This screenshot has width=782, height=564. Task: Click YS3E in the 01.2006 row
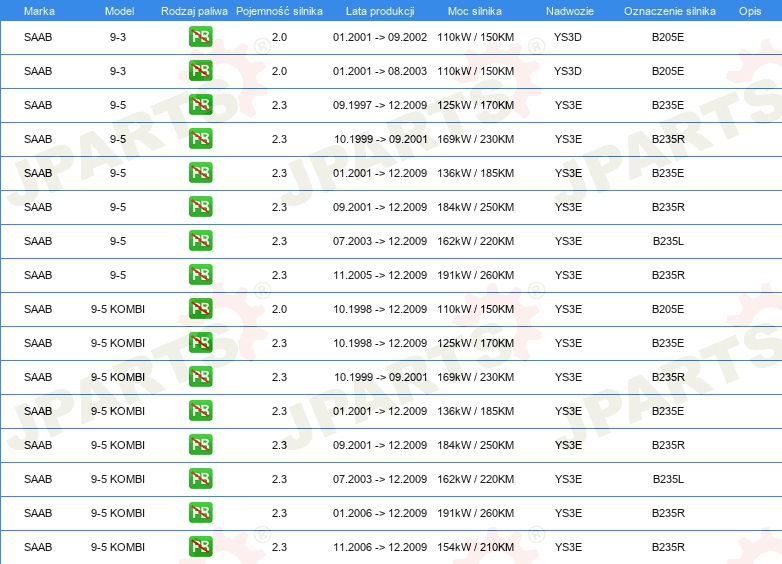568,513
